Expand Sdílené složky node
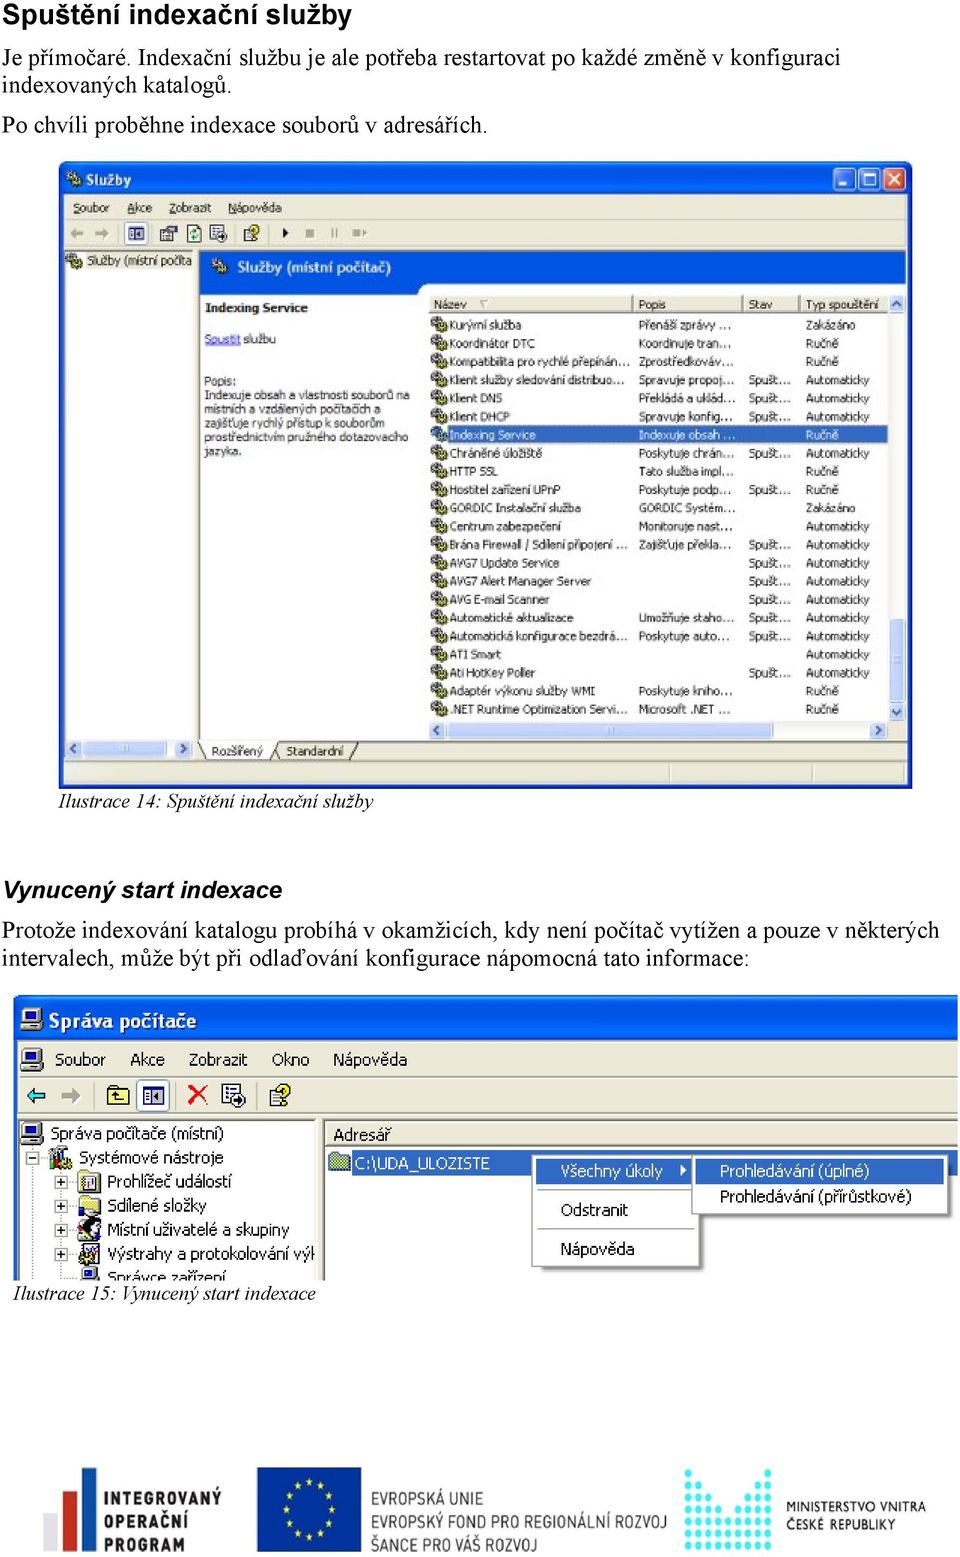This screenshot has height=1557, width=960. (61, 1206)
